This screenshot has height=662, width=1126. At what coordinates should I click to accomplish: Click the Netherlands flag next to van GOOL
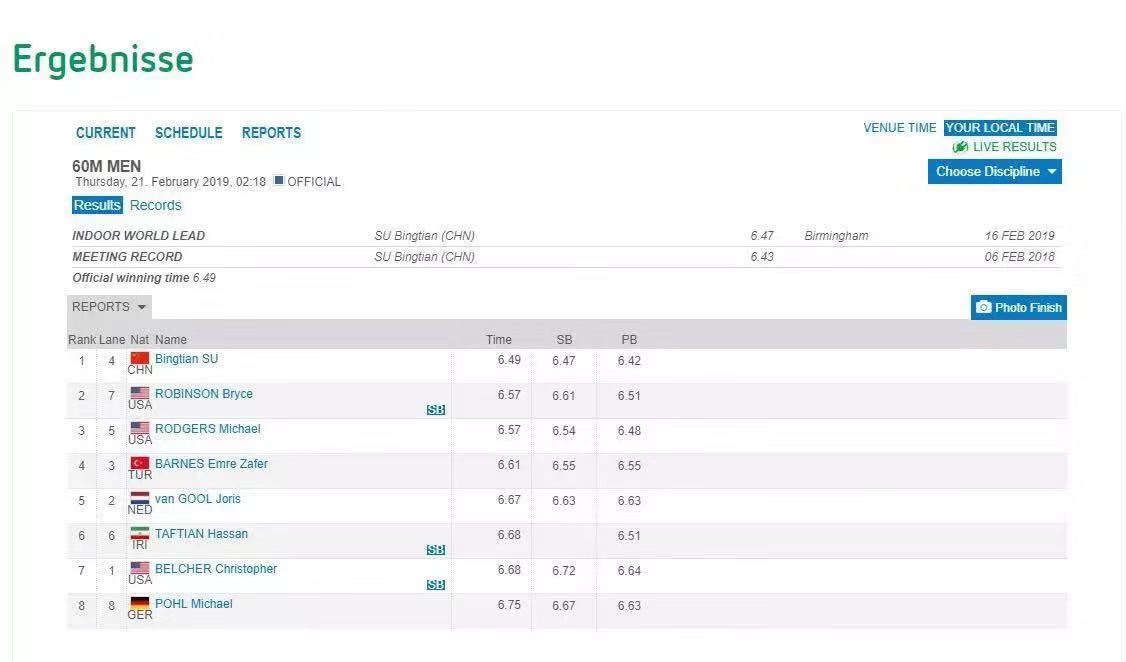pyautogui.click(x=139, y=498)
